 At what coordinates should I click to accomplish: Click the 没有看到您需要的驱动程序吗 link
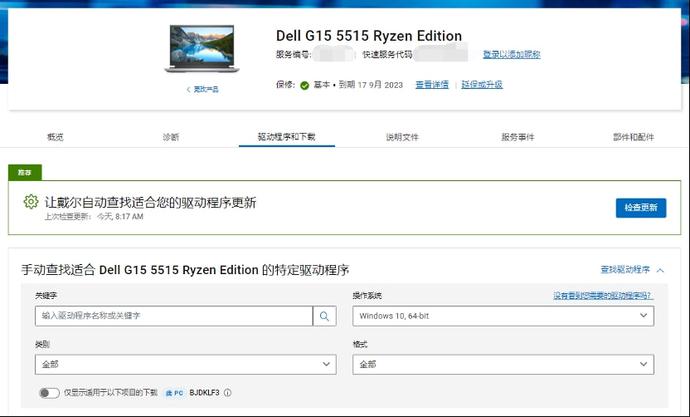point(603,296)
